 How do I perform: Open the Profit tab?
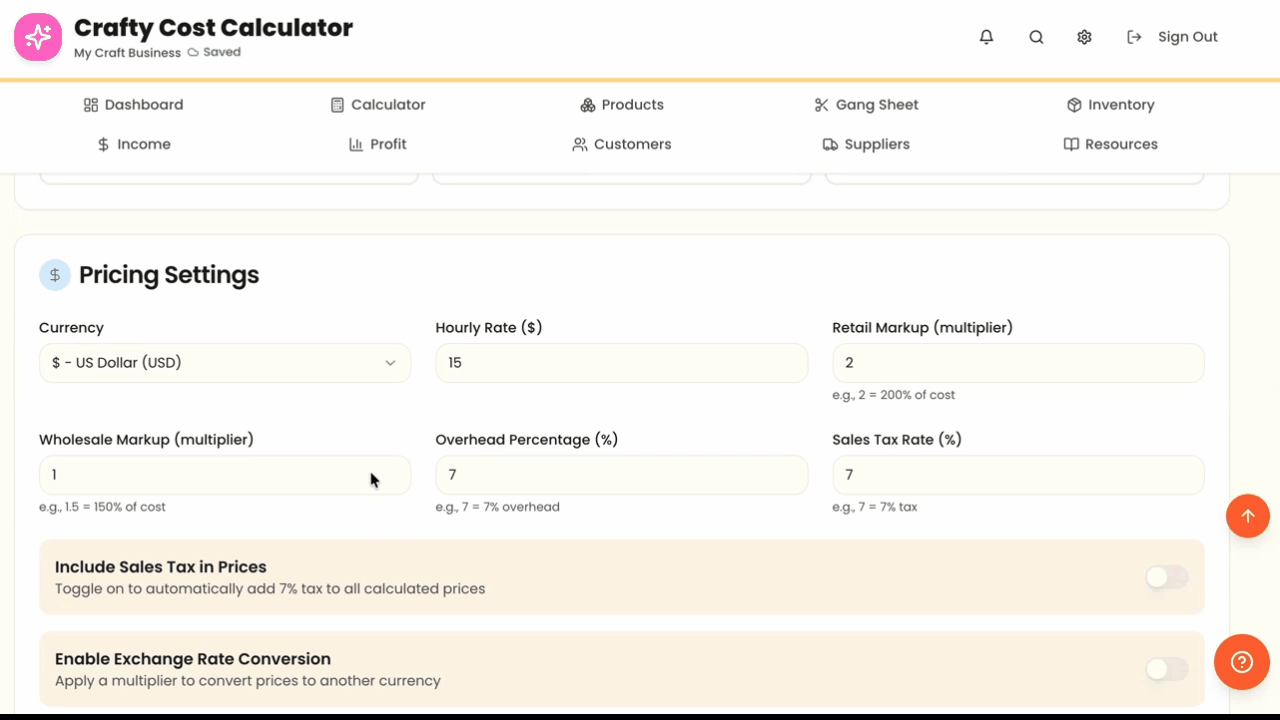(378, 144)
